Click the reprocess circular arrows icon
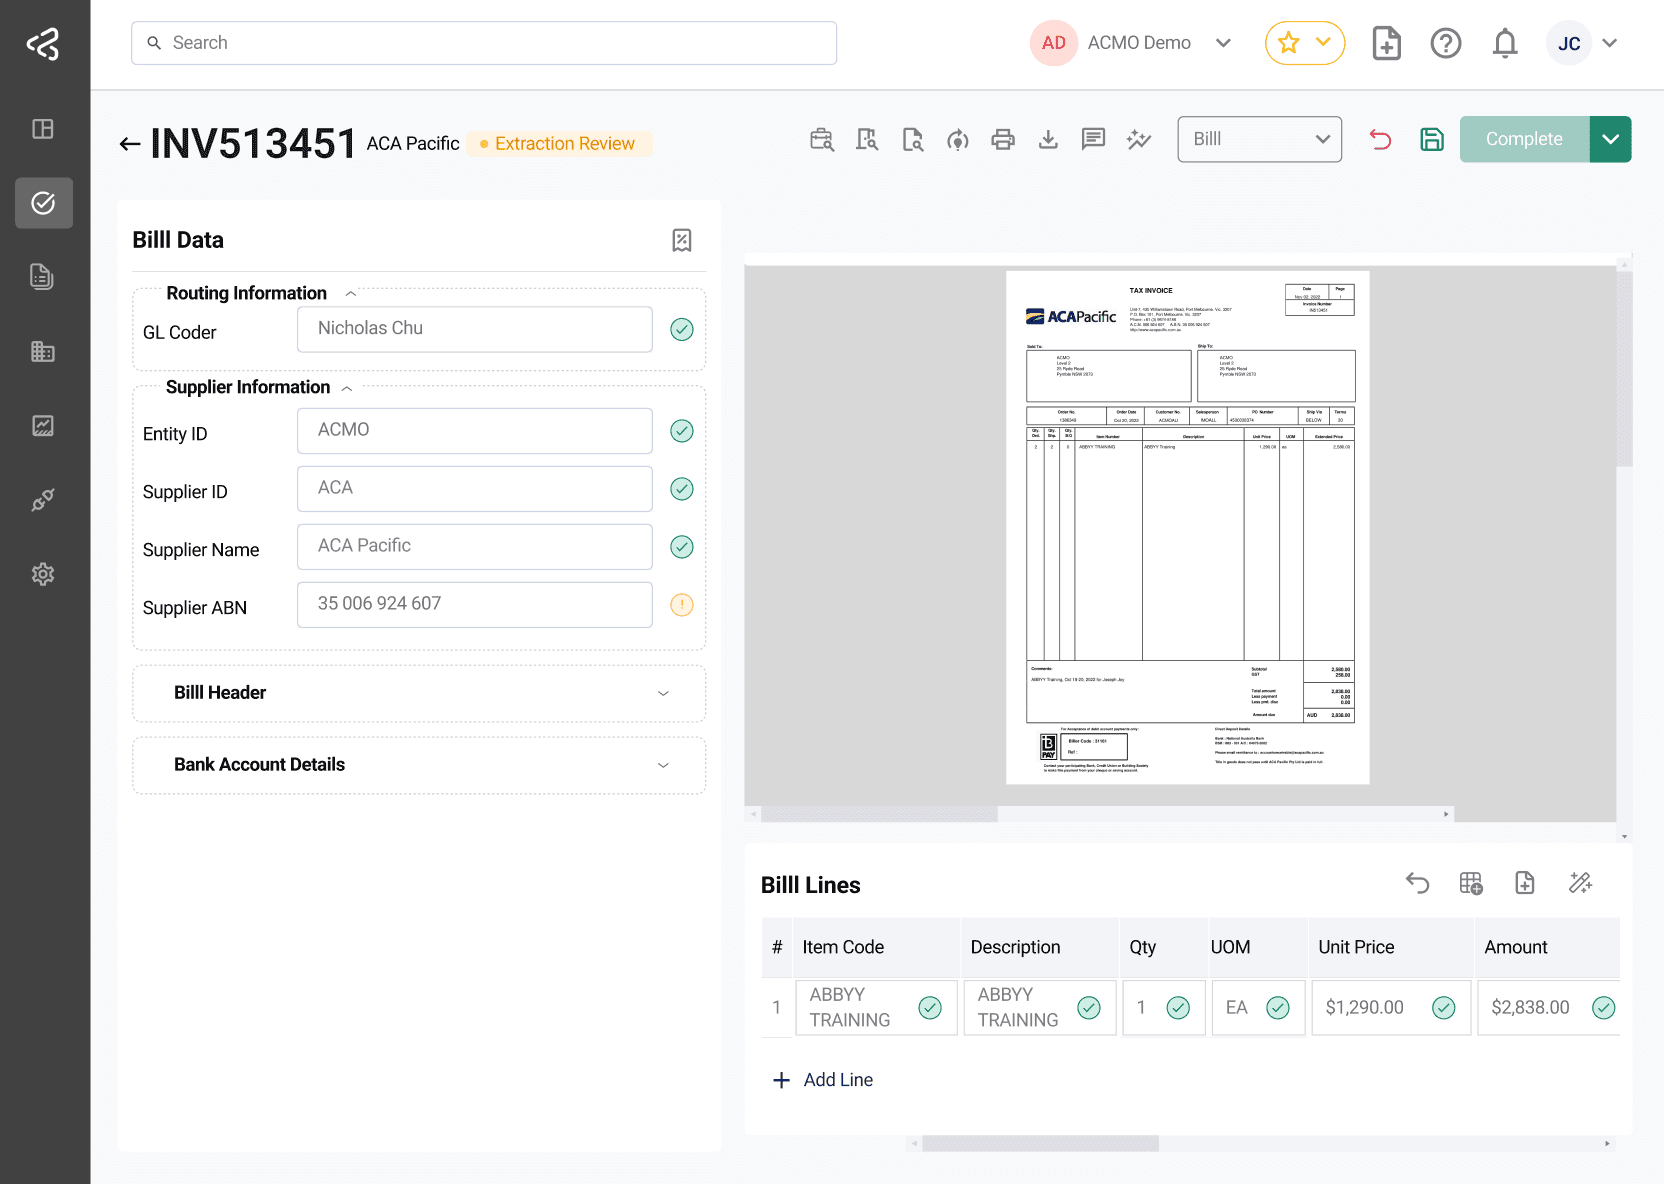Screen dimensions: 1664x1184 click(x=958, y=139)
